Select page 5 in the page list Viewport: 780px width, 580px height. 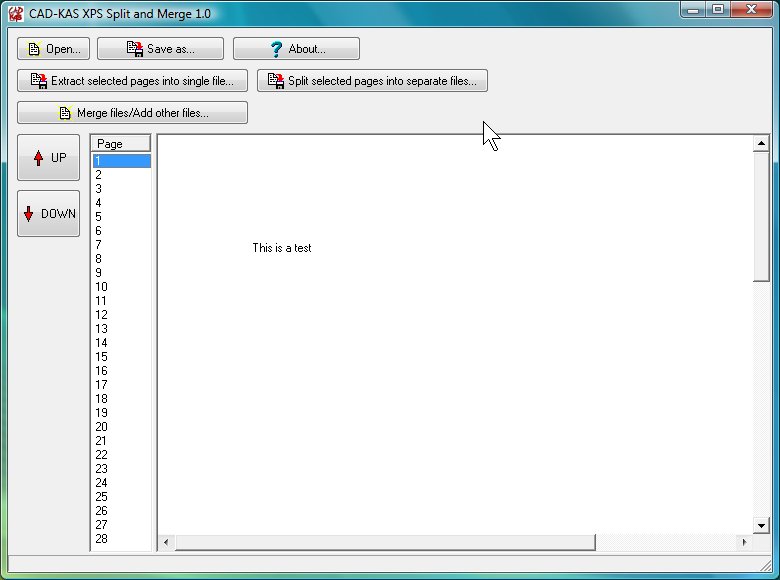pos(120,217)
